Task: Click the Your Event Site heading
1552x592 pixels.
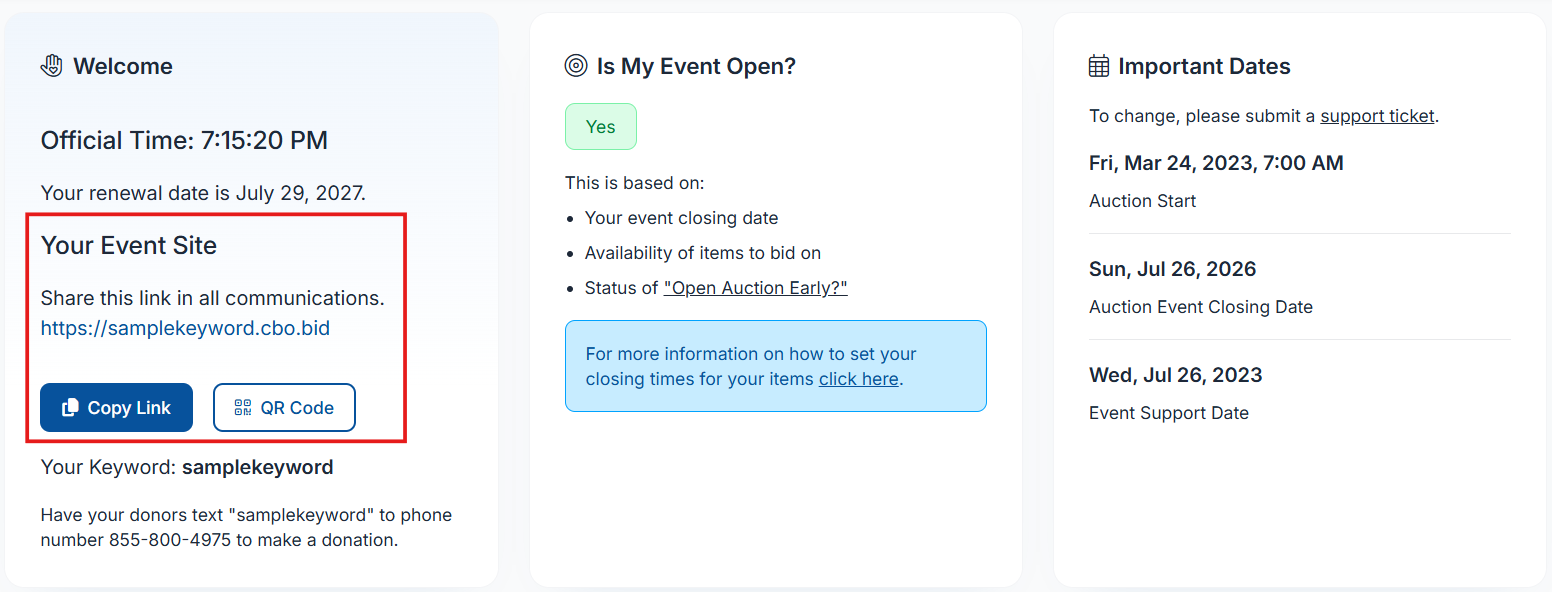Action: (129, 246)
